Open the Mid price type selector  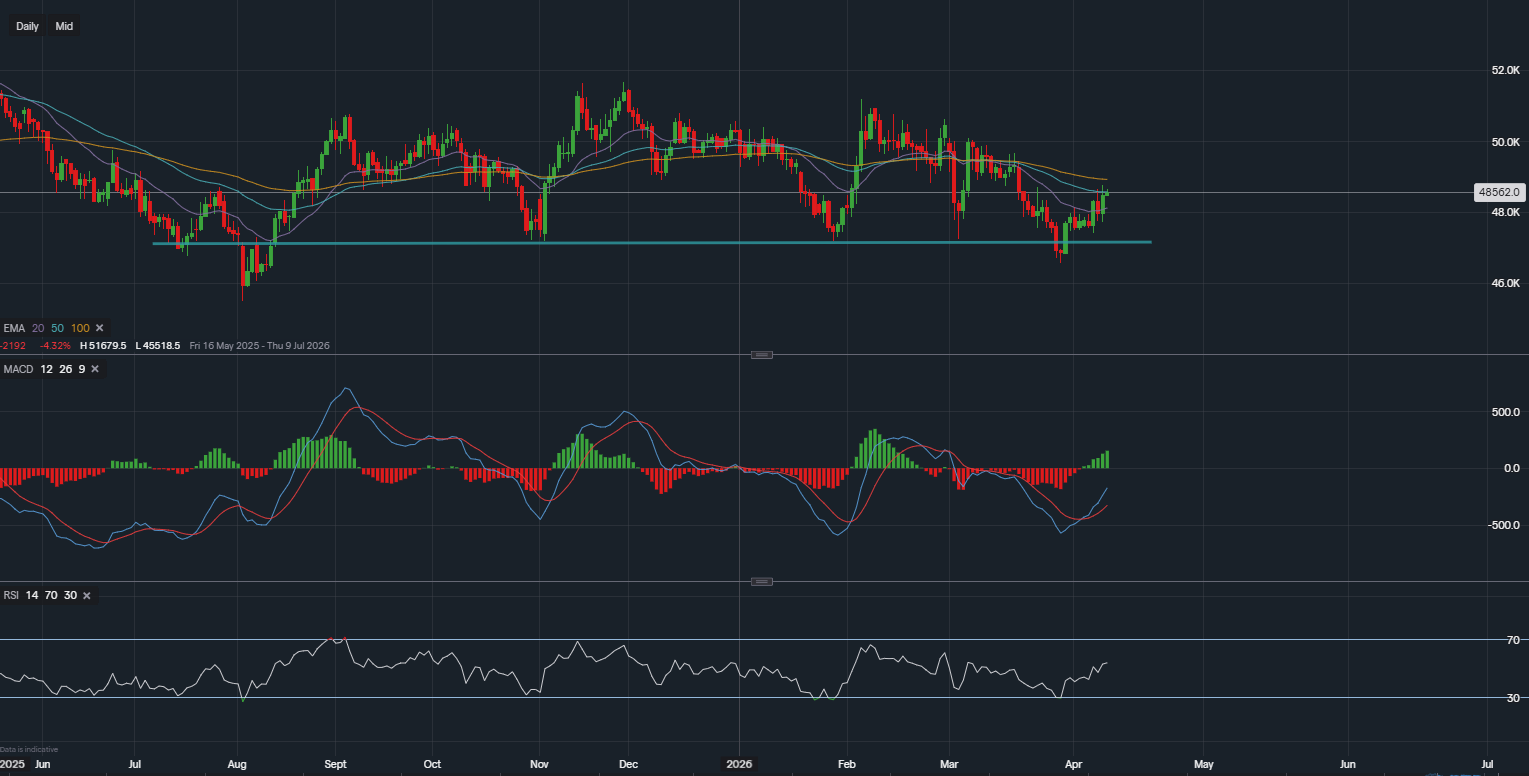pyautogui.click(x=64, y=26)
